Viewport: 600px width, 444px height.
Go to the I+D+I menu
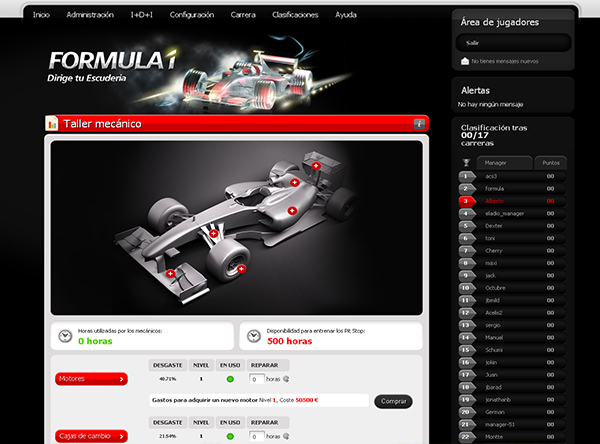(x=142, y=15)
